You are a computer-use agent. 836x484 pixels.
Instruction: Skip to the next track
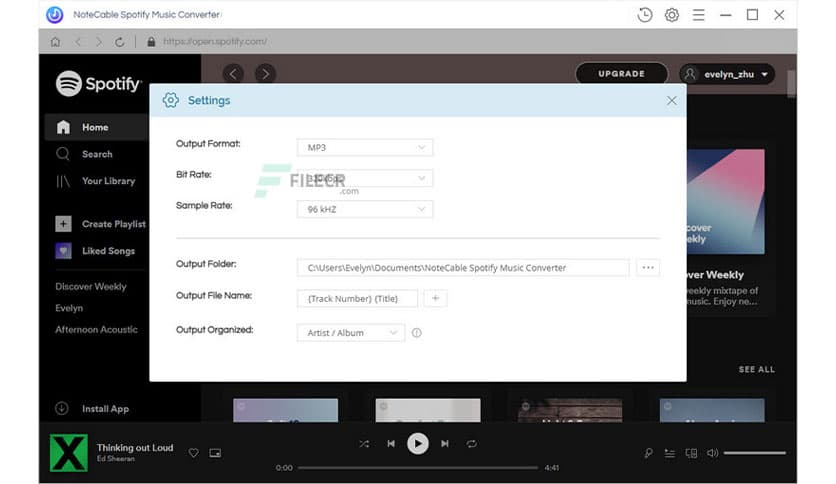pos(445,443)
